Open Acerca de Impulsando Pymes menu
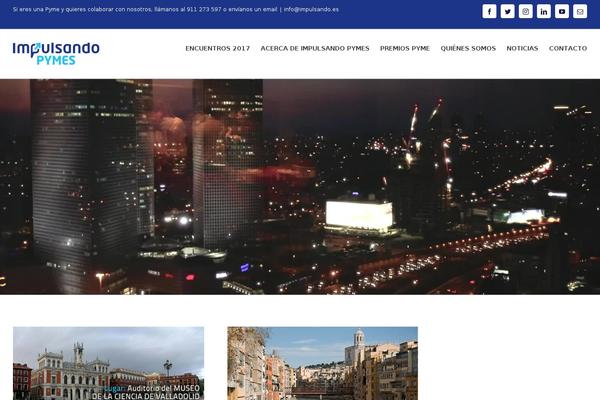The height and width of the screenshot is (400, 600). (315, 48)
